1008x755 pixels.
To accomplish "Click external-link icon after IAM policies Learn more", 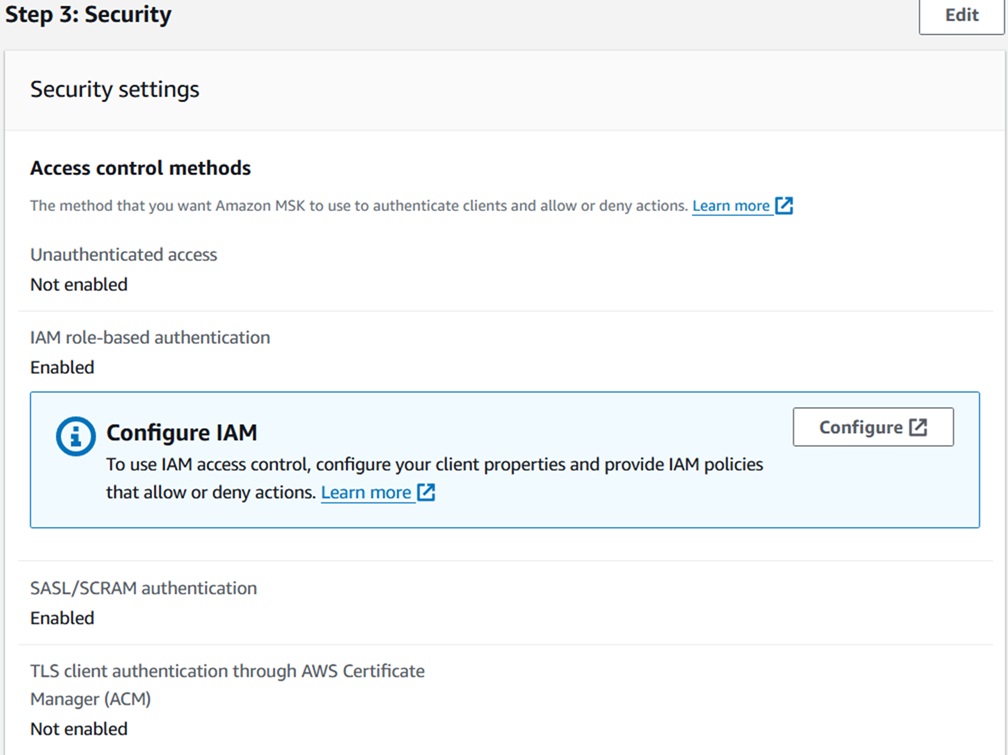I will pyautogui.click(x=426, y=492).
